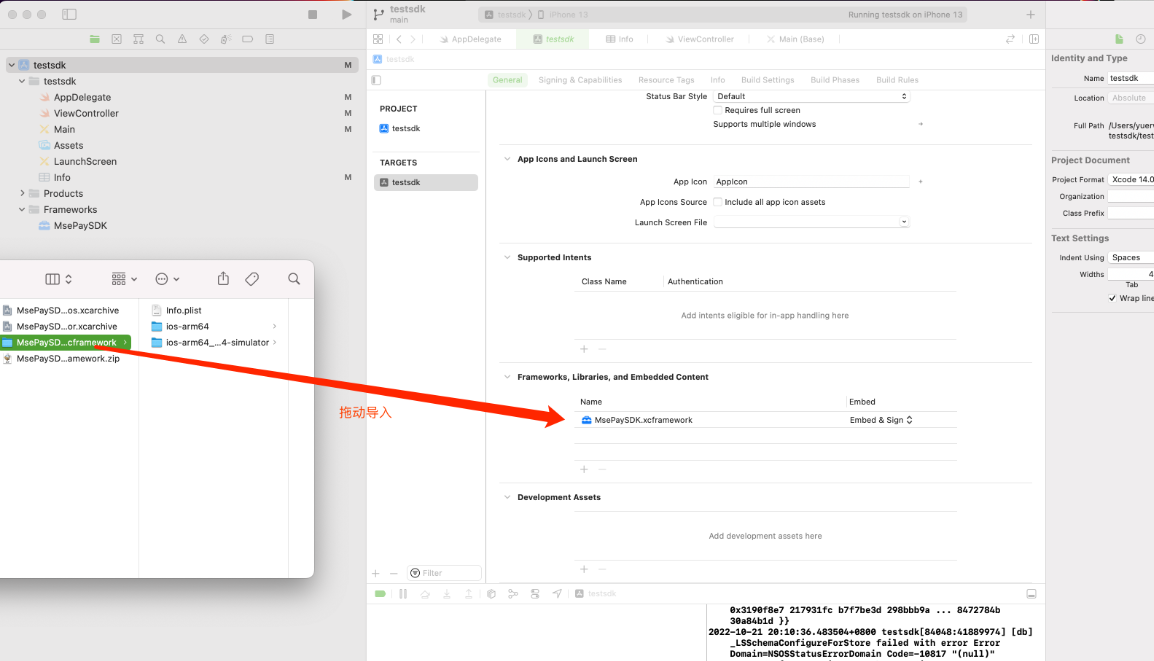Click the Finder Tags icon
Image resolution: width=1154 pixels, height=661 pixels.
(252, 279)
